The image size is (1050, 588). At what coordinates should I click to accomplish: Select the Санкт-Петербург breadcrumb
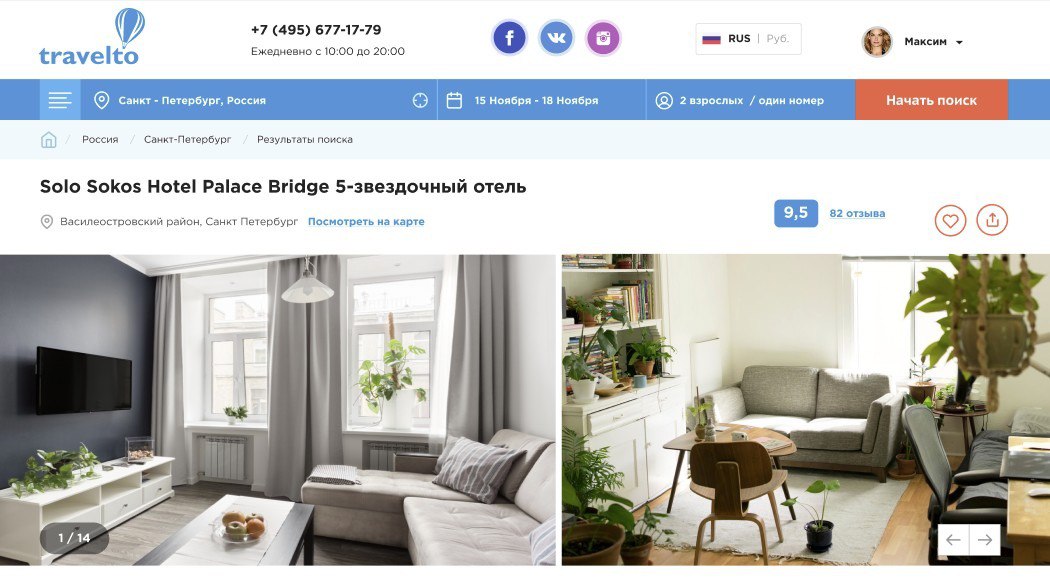point(188,139)
